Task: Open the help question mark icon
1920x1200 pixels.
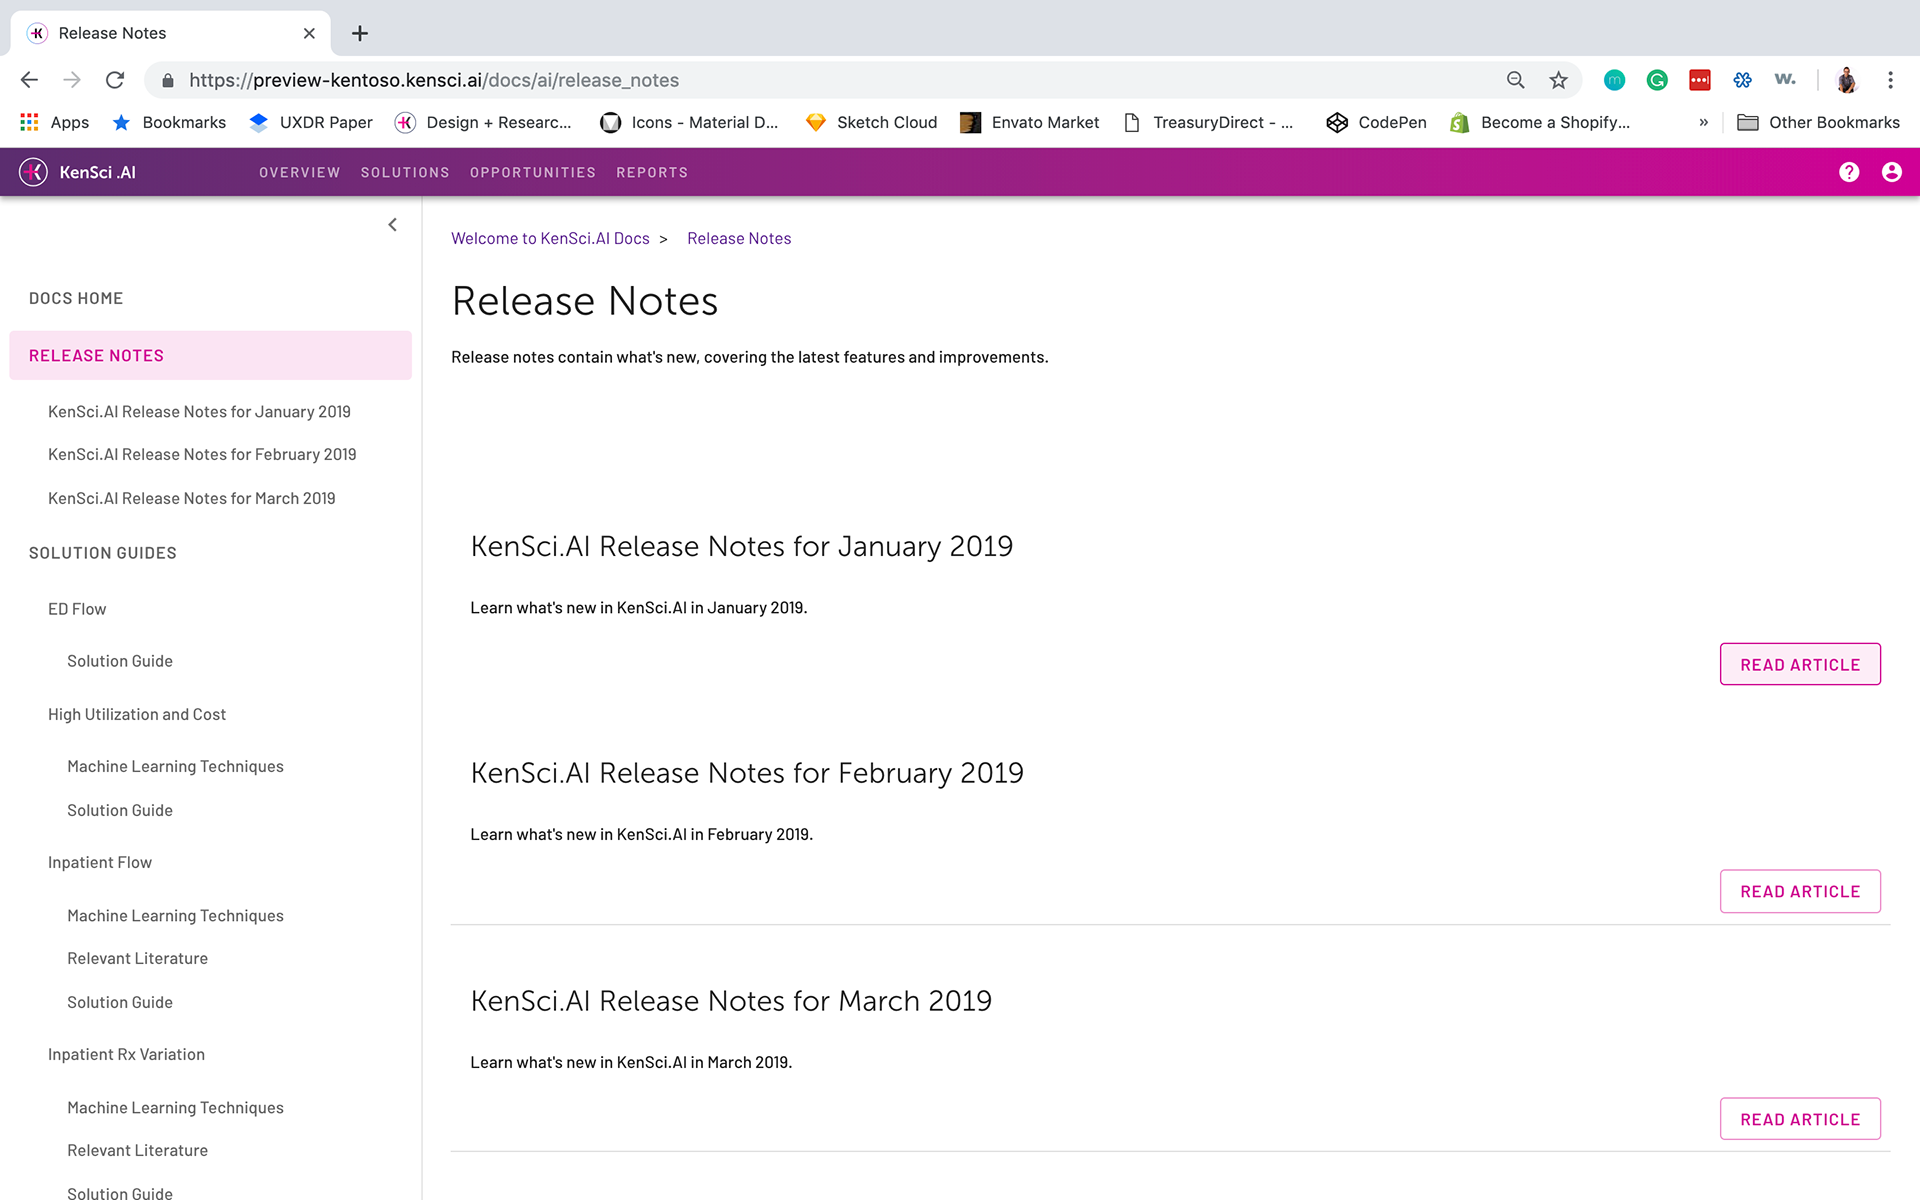Action: pyautogui.click(x=1849, y=172)
